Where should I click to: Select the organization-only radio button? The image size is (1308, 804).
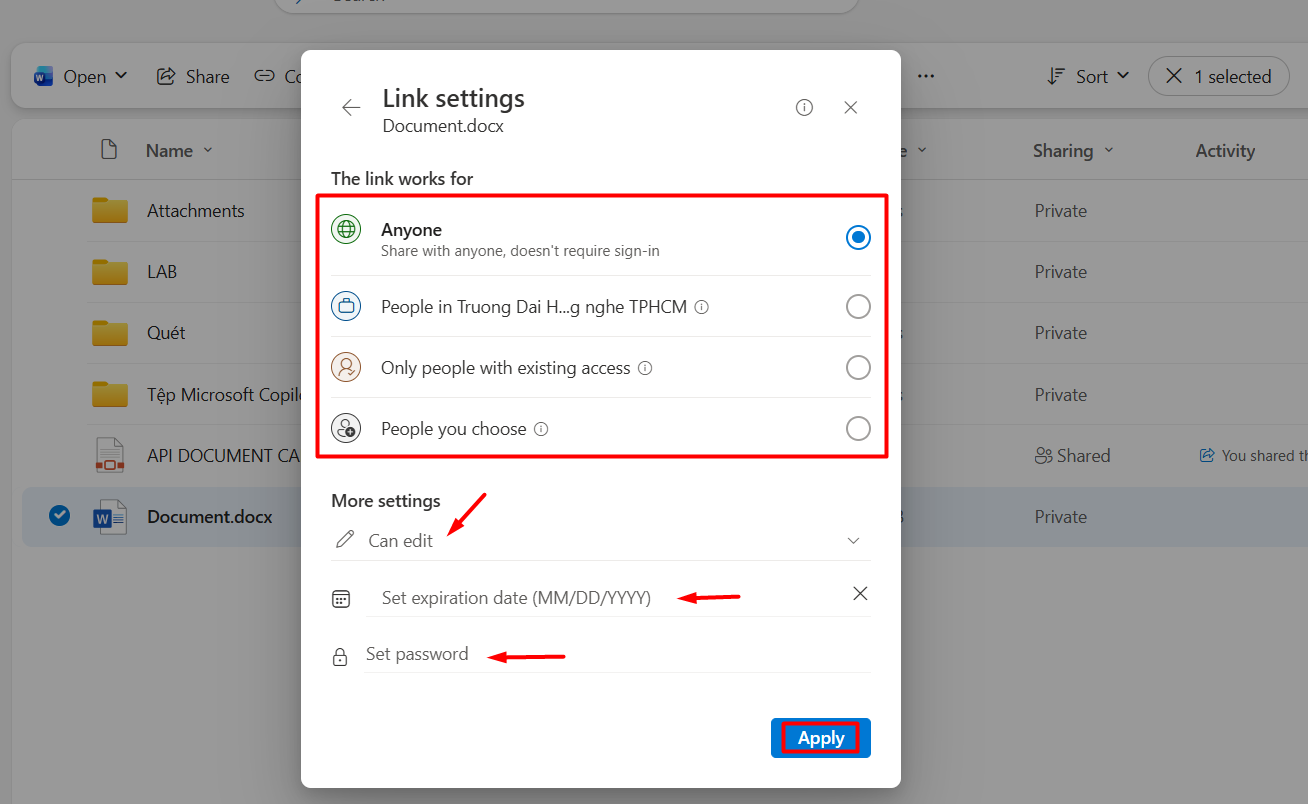click(858, 307)
